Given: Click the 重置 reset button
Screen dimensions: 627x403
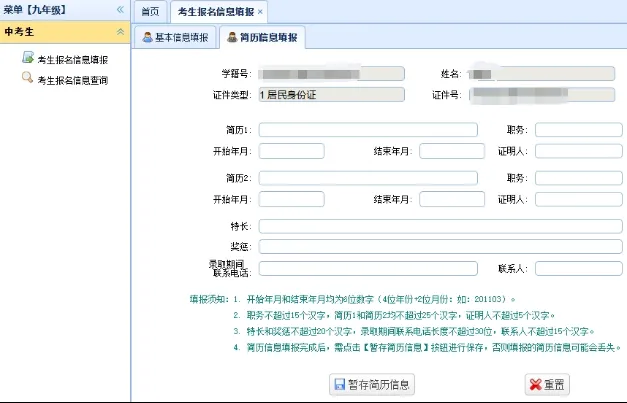Looking at the screenshot, I should click(547, 384).
